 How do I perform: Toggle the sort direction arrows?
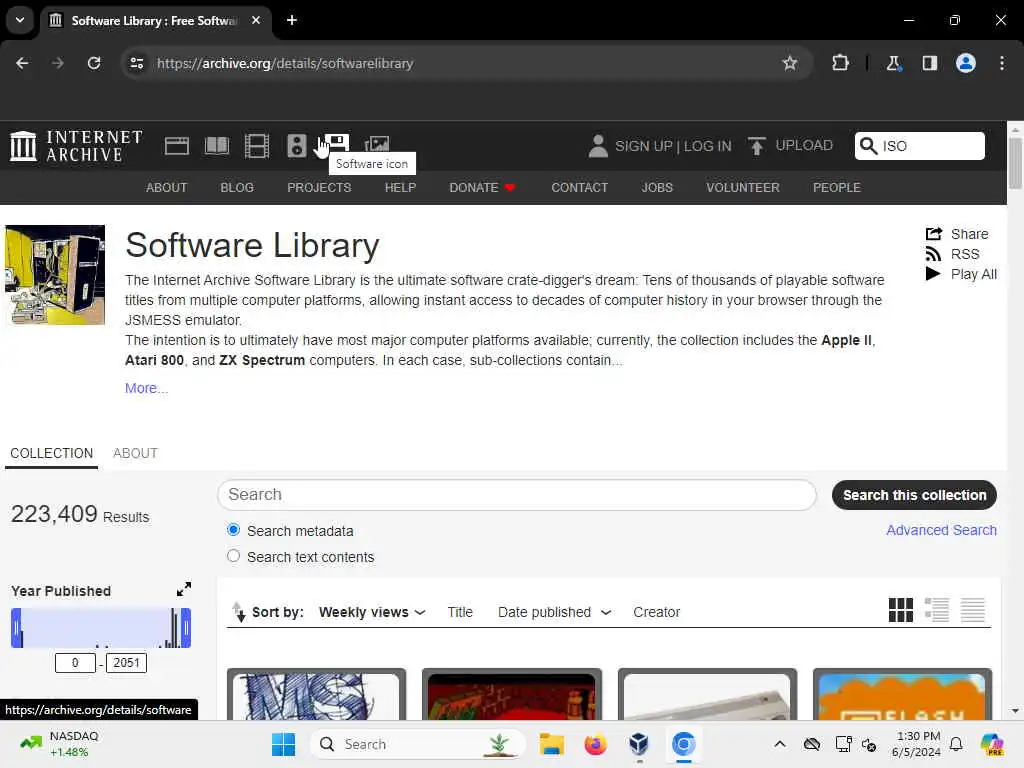click(x=239, y=612)
